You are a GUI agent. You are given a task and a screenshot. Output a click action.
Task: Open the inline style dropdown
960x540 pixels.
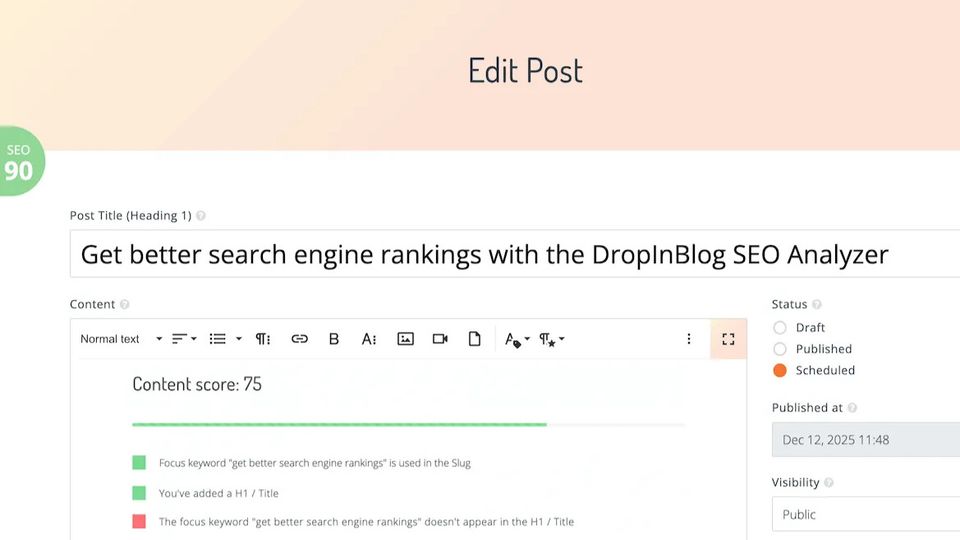517,339
